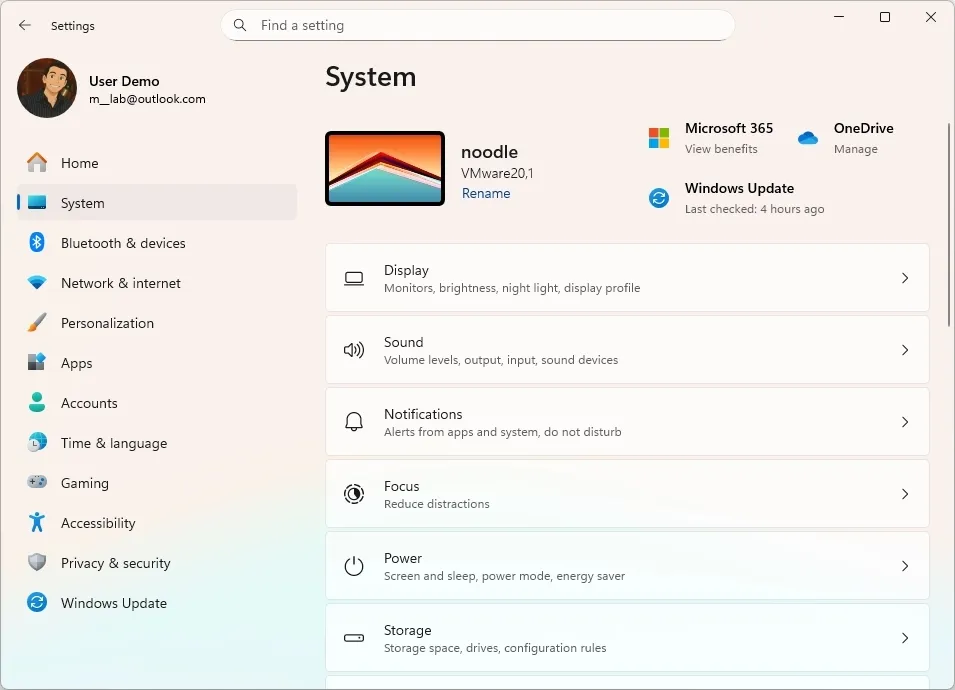Expand the Sound settings chevron
Screen dimensions: 955x690
pos(904,350)
